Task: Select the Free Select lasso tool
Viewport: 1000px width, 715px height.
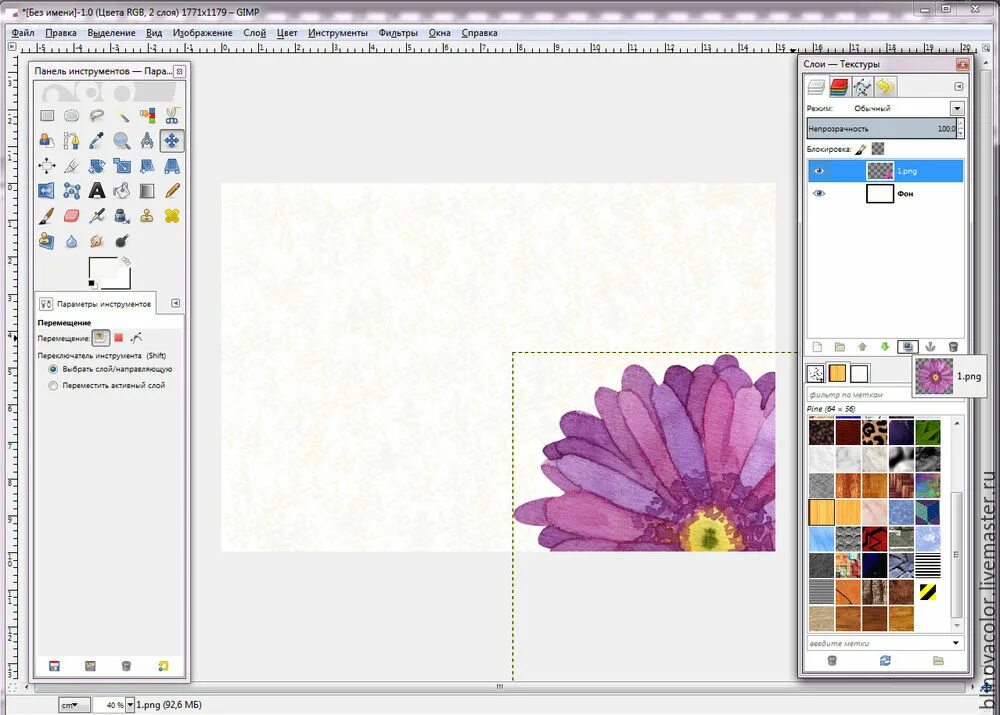Action: coord(96,115)
